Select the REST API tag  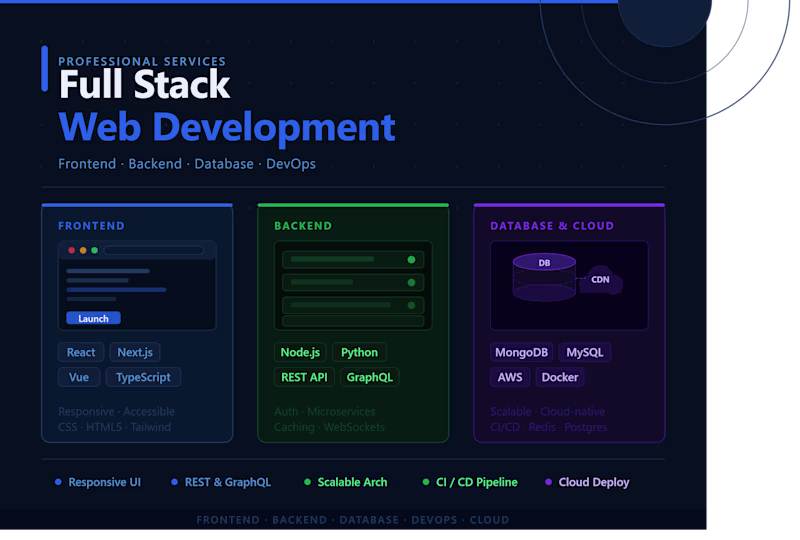tap(304, 377)
